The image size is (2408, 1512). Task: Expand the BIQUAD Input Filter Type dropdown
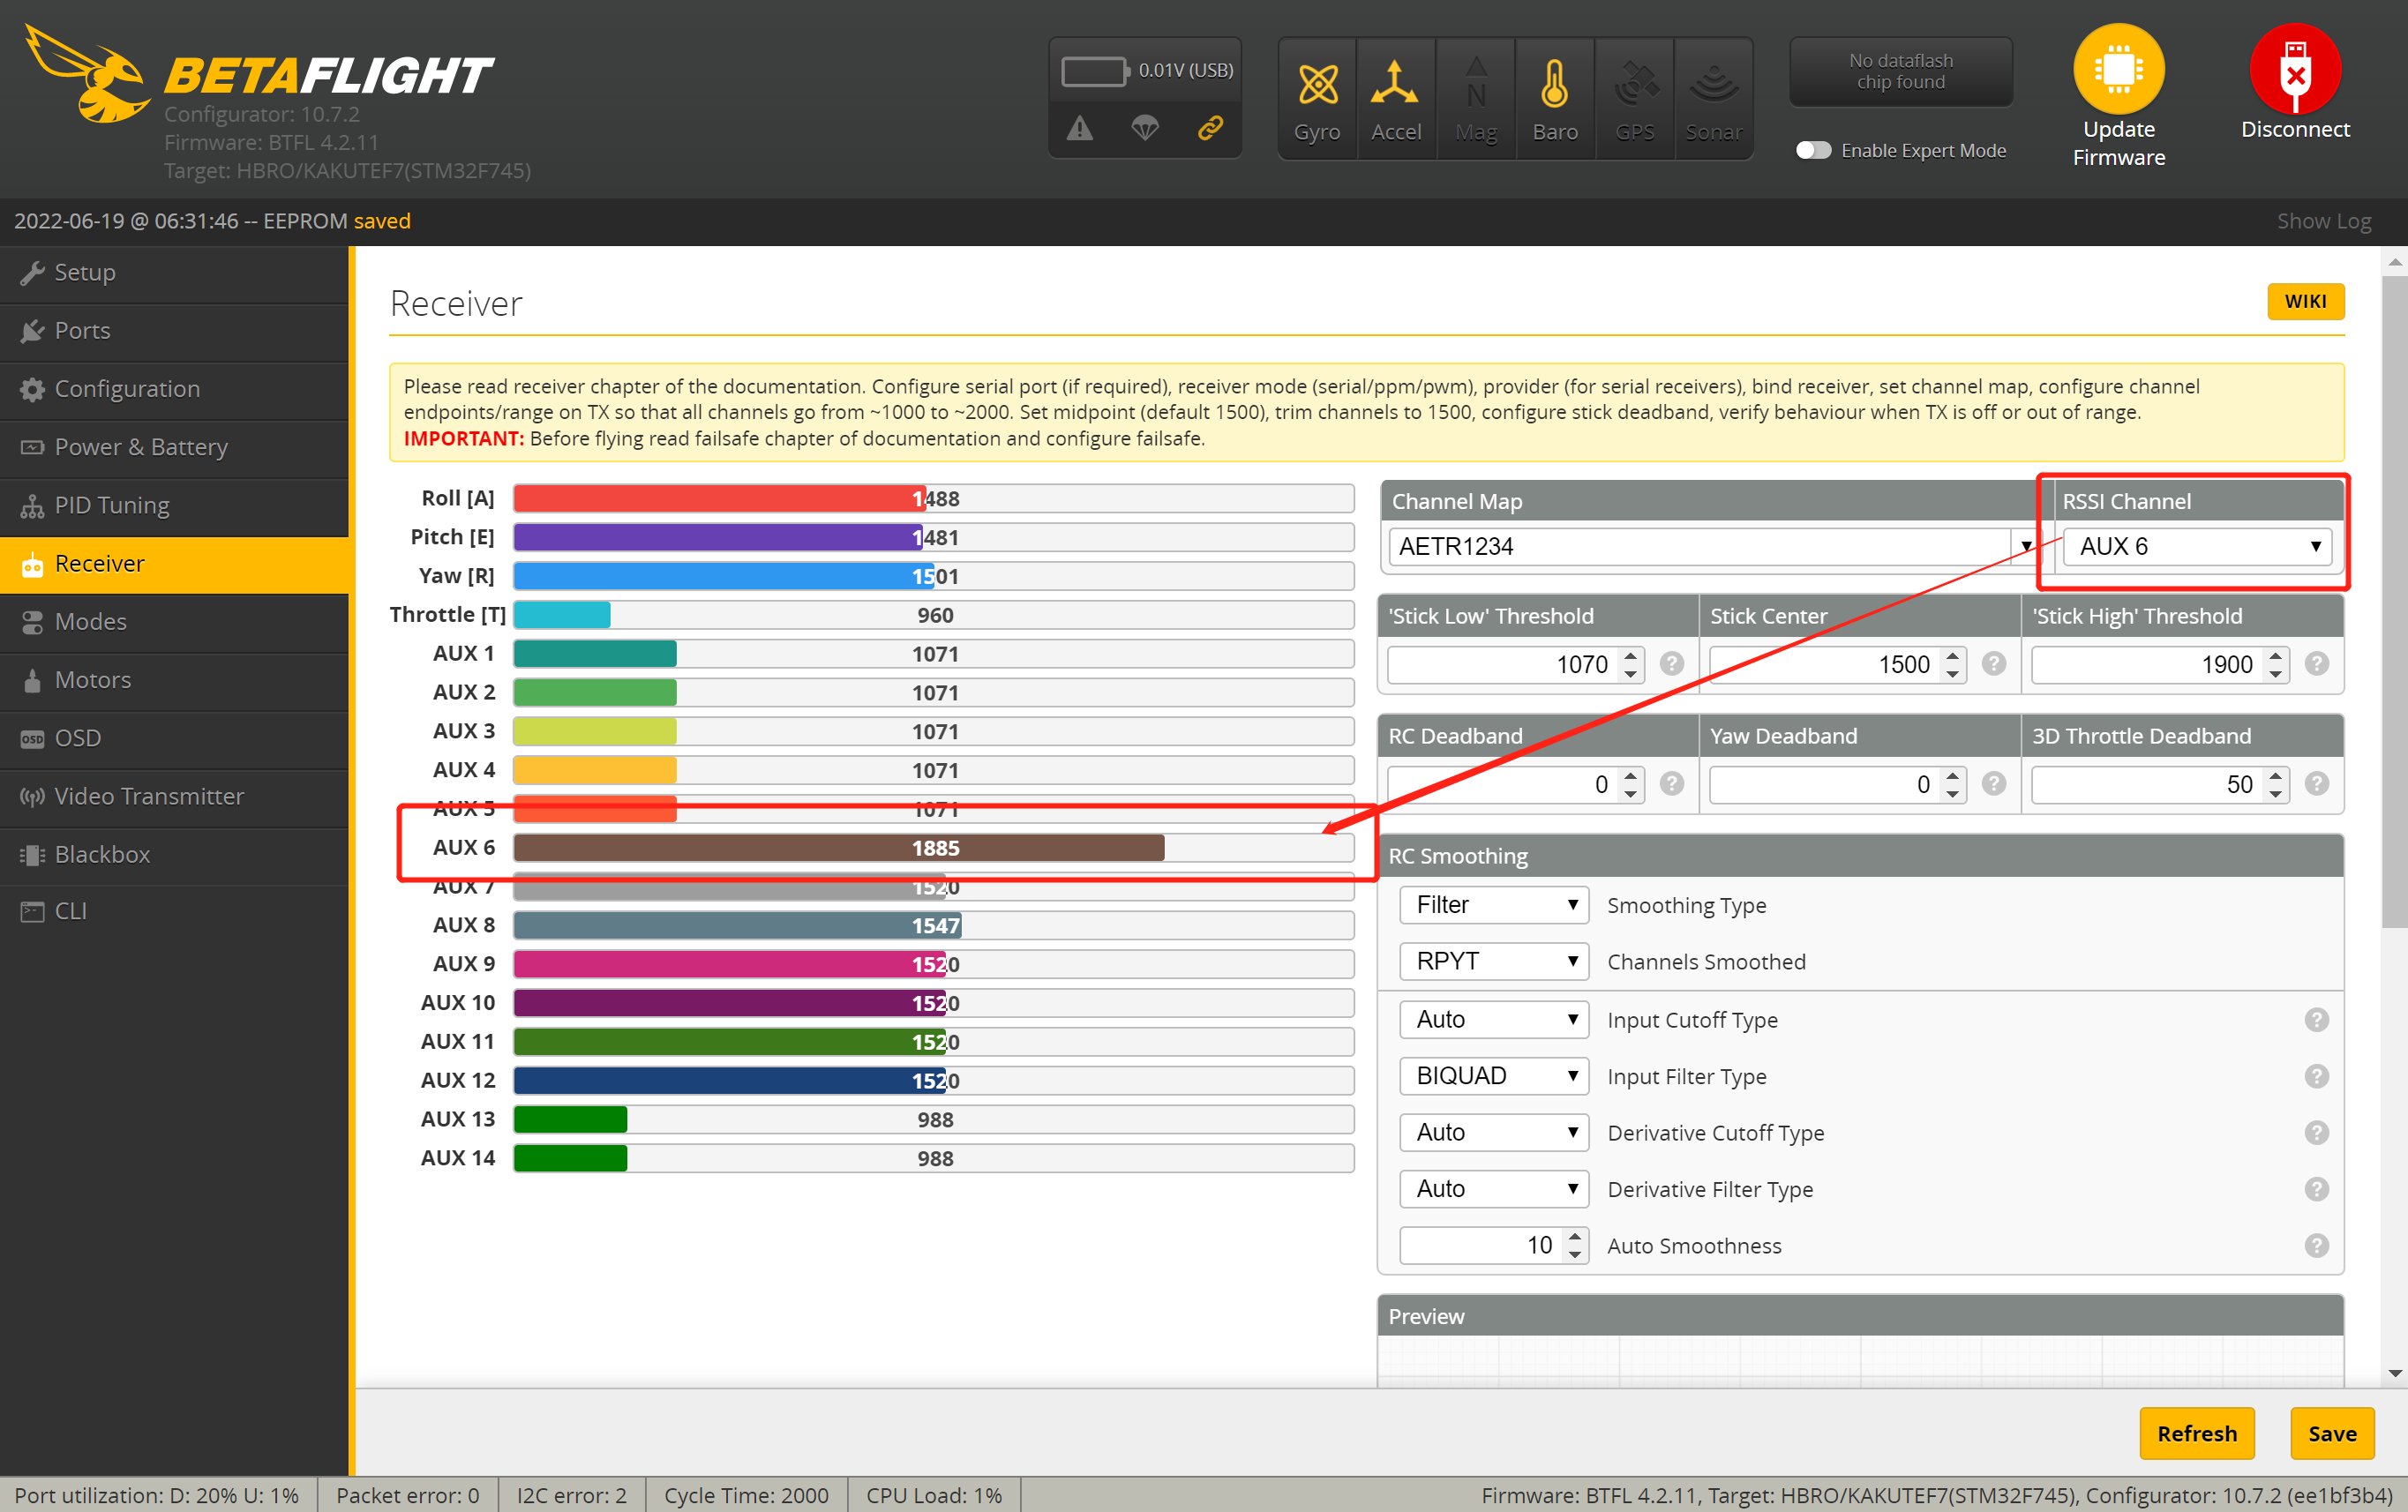1494,1076
